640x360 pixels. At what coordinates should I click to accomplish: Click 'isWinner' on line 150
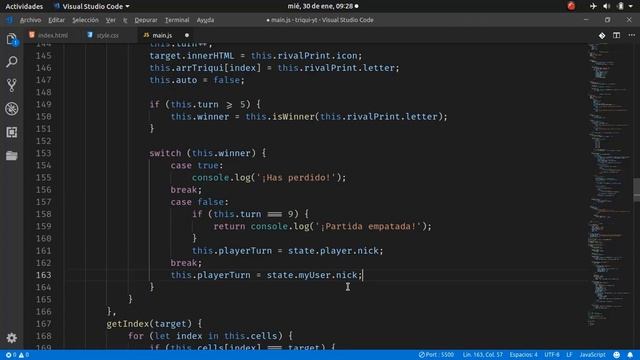293,117
